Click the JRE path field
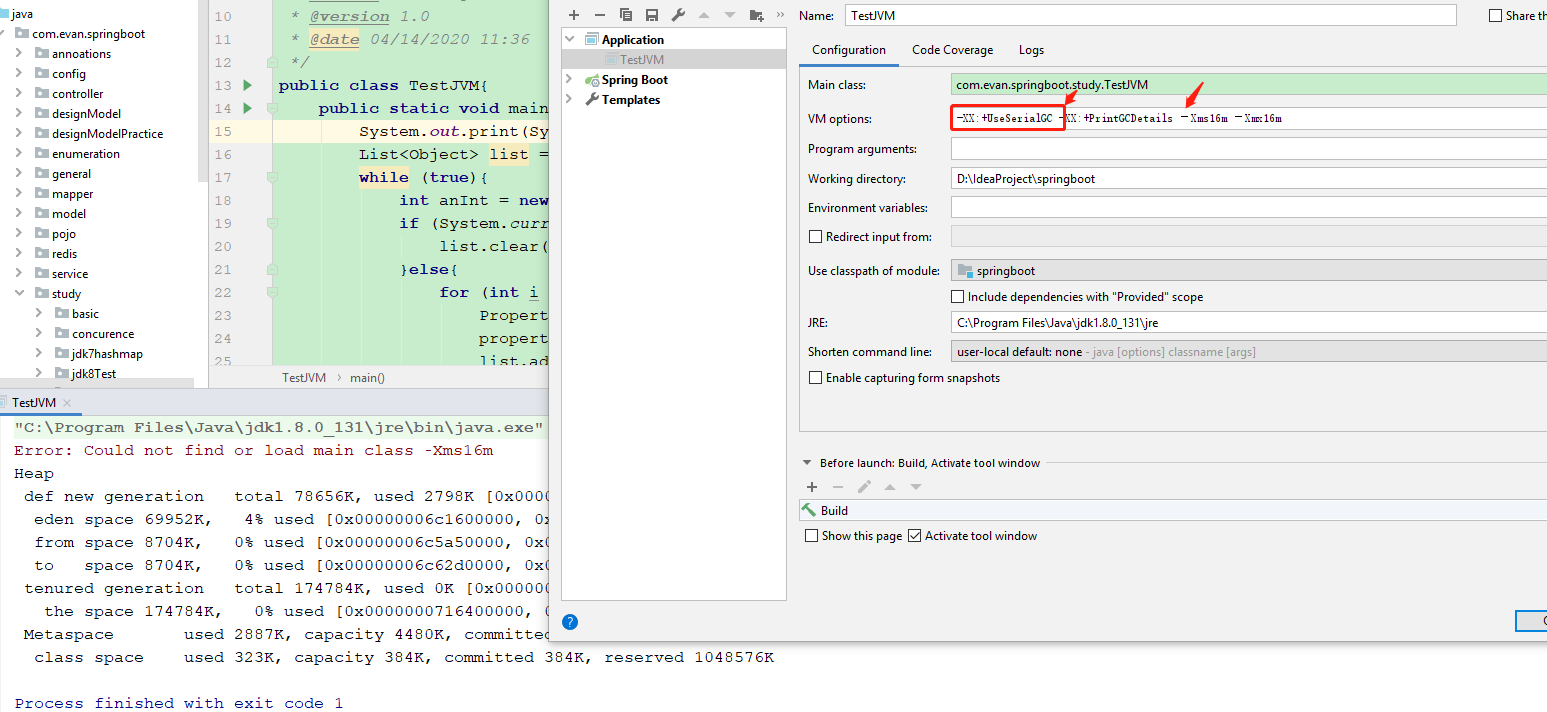The image size is (1547, 712). click(x=1249, y=323)
